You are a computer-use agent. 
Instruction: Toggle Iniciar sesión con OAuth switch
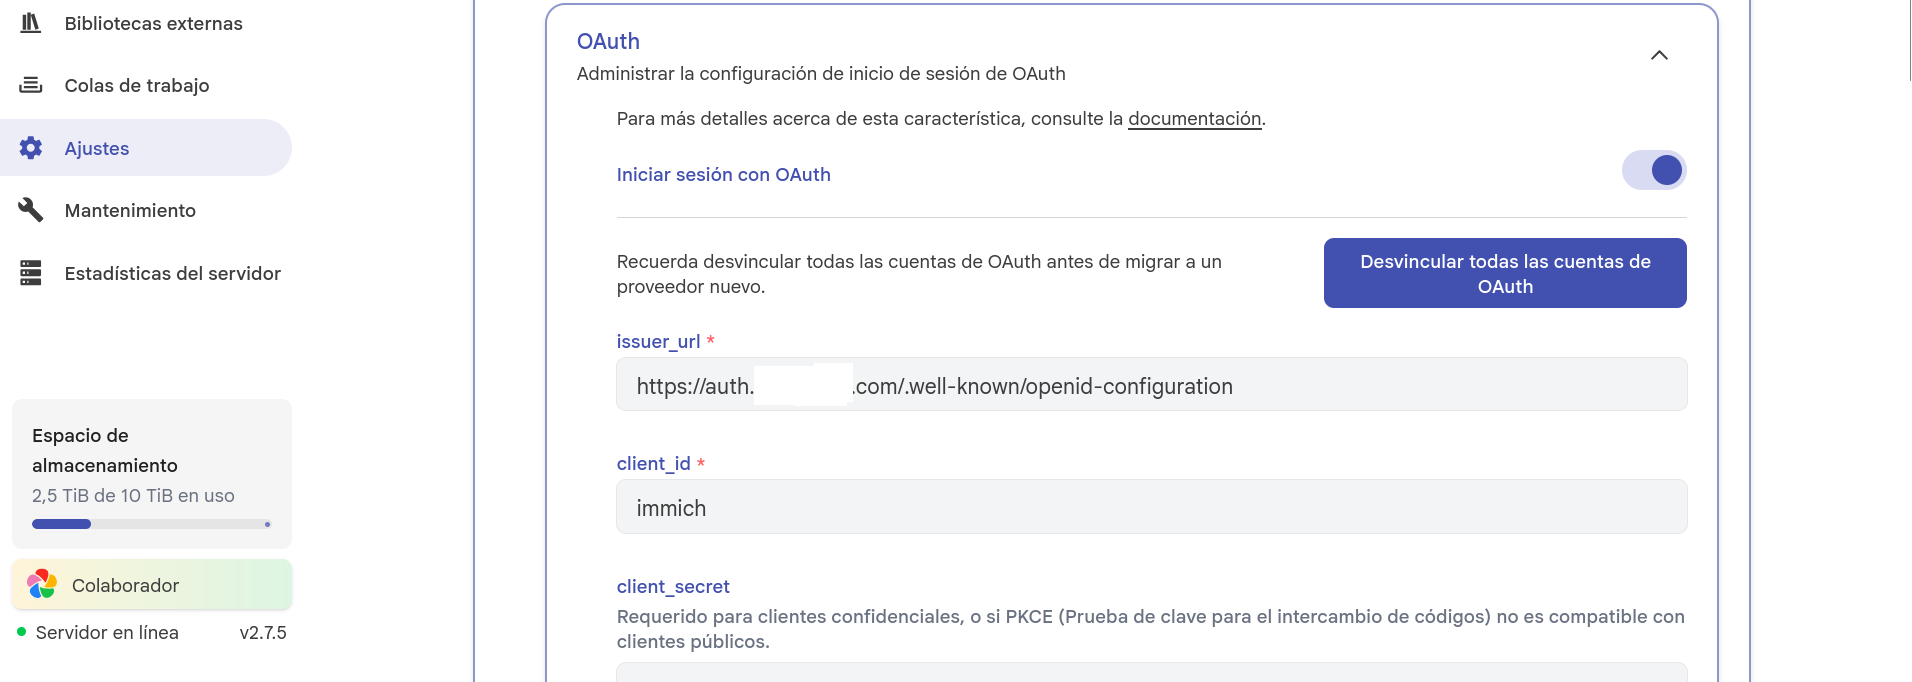[1654, 170]
